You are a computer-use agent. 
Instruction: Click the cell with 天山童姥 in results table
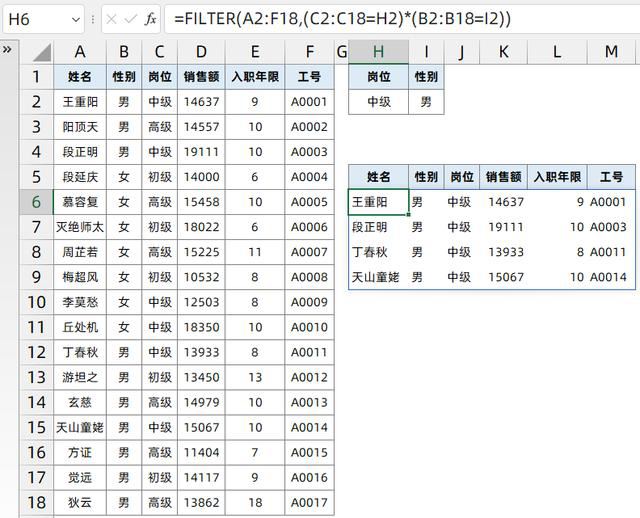pos(378,277)
